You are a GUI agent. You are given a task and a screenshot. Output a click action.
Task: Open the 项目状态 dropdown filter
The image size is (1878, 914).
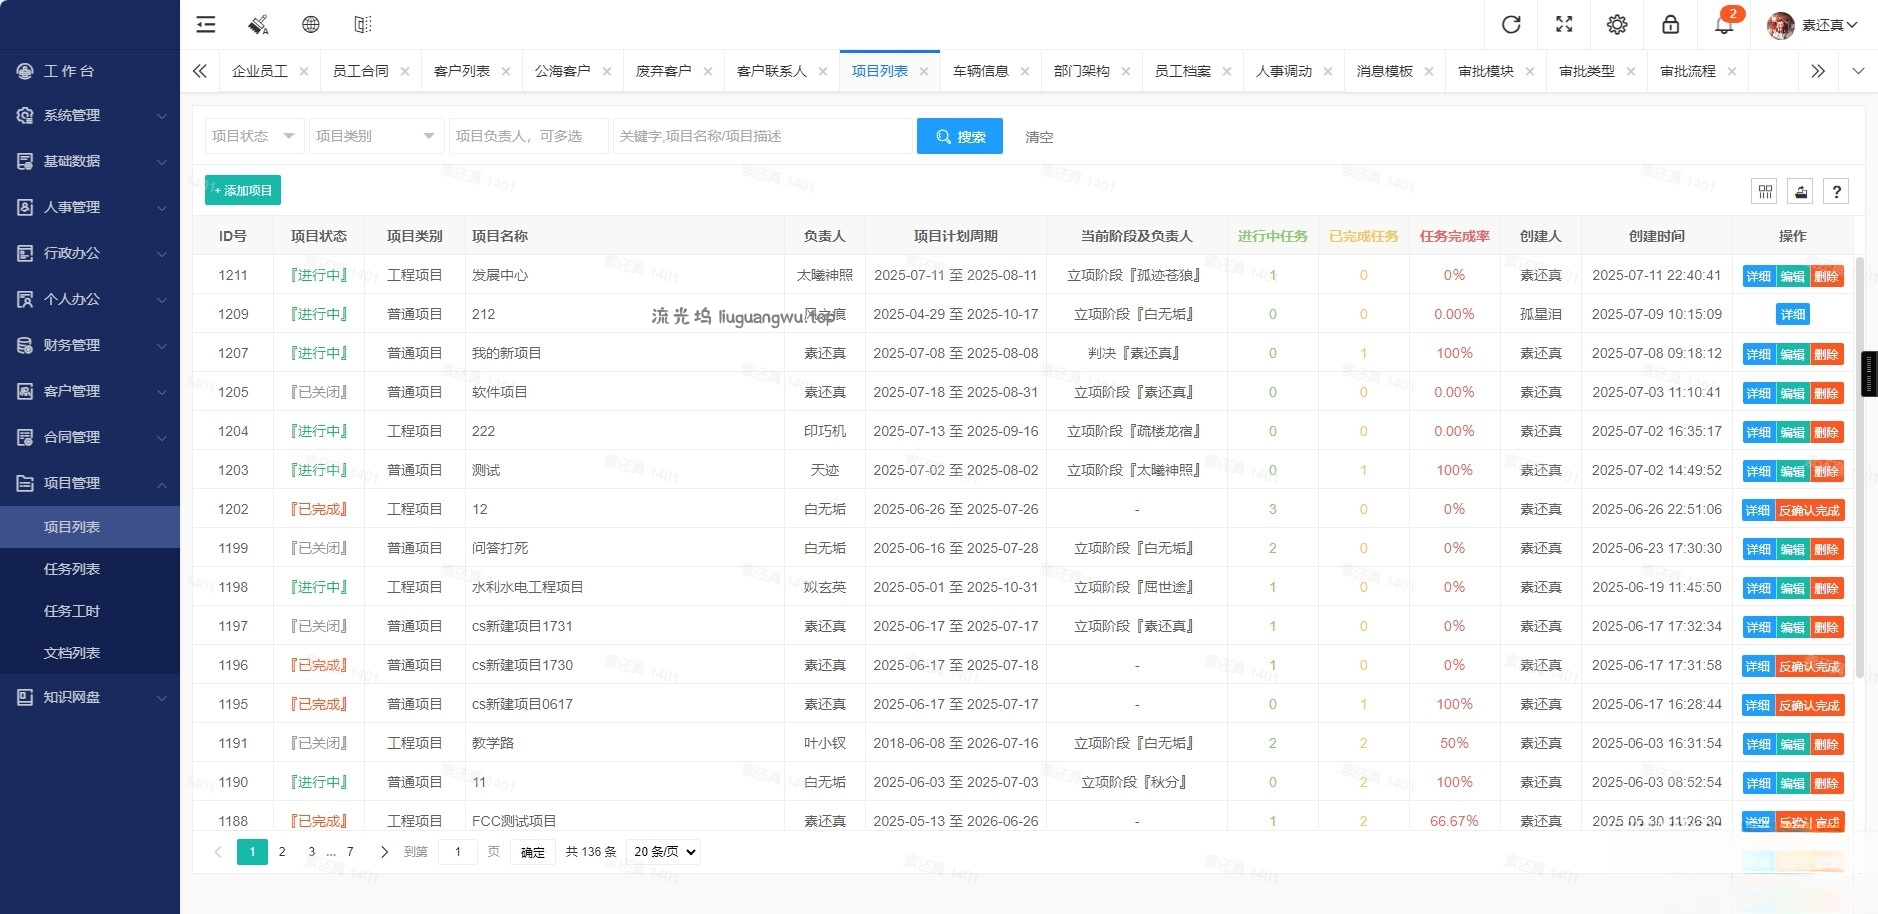[x=252, y=135]
